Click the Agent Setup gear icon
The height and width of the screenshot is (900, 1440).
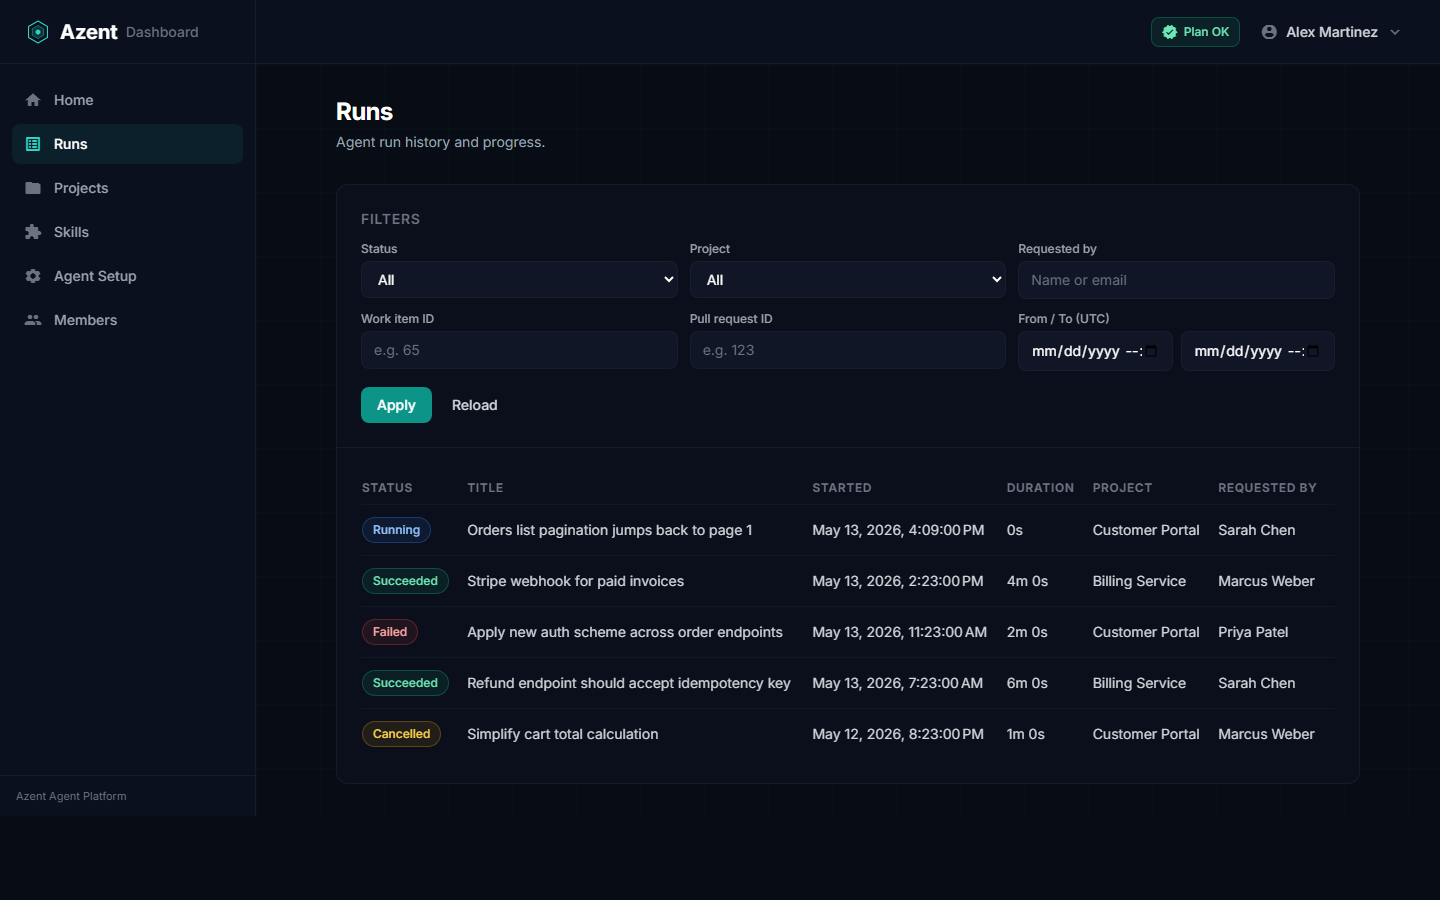coord(33,276)
